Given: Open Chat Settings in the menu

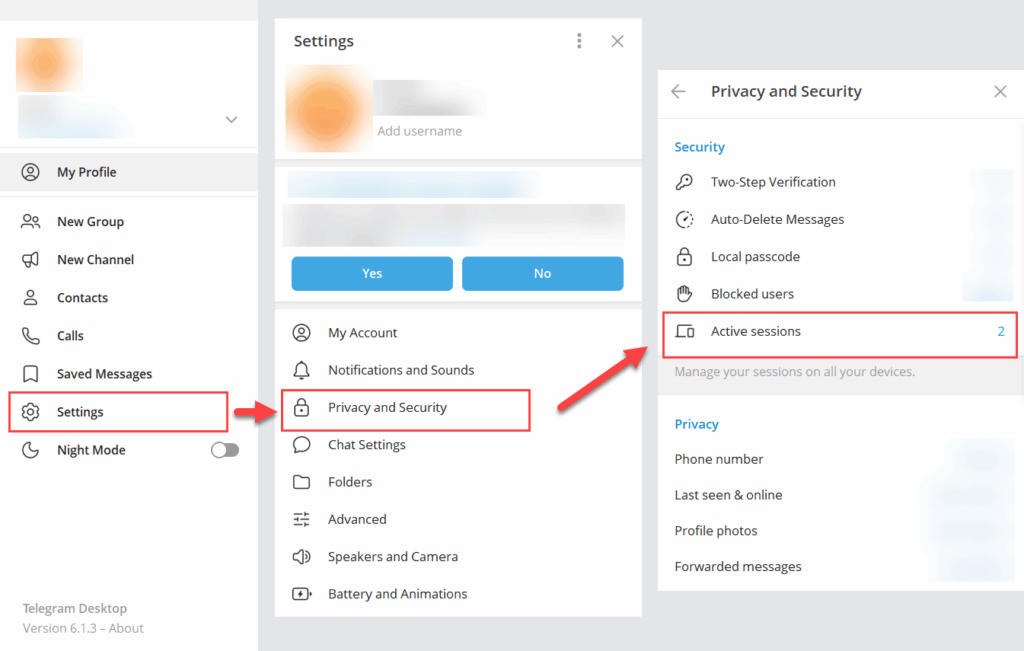Looking at the screenshot, I should (367, 445).
